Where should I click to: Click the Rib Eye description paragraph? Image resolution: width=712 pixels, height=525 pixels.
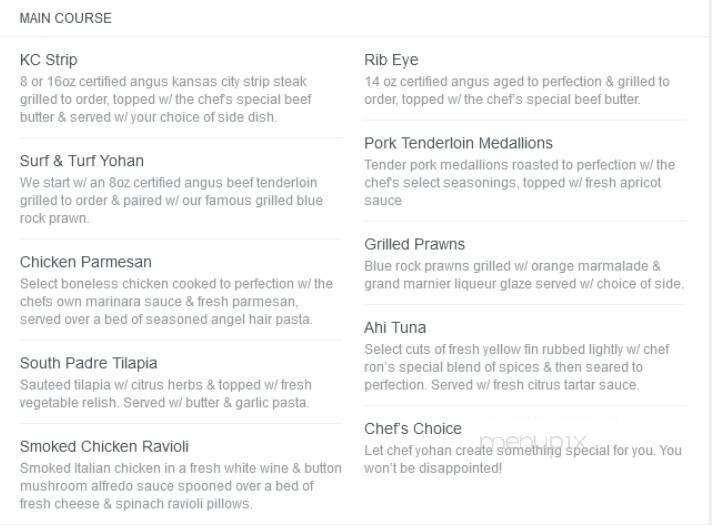(x=516, y=90)
